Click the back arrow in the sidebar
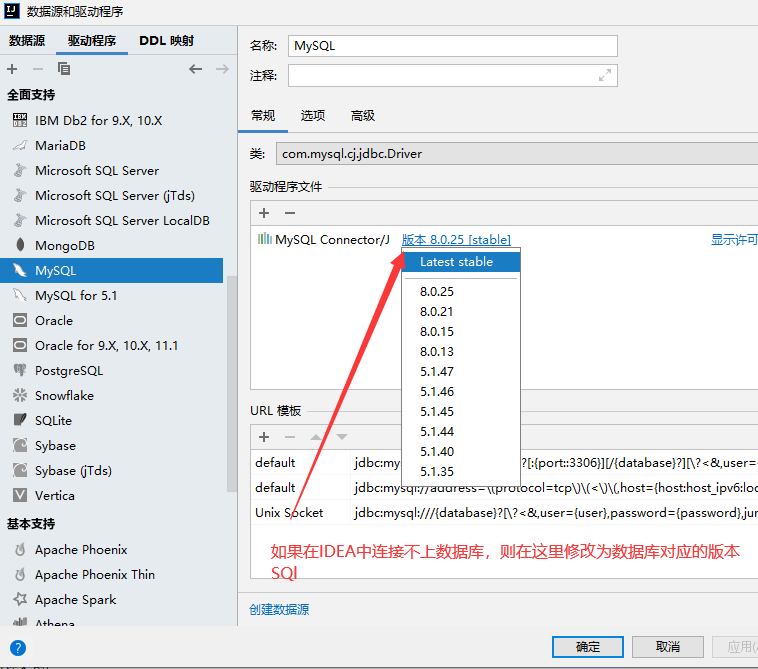This screenshot has width=758, height=669. (x=195, y=69)
